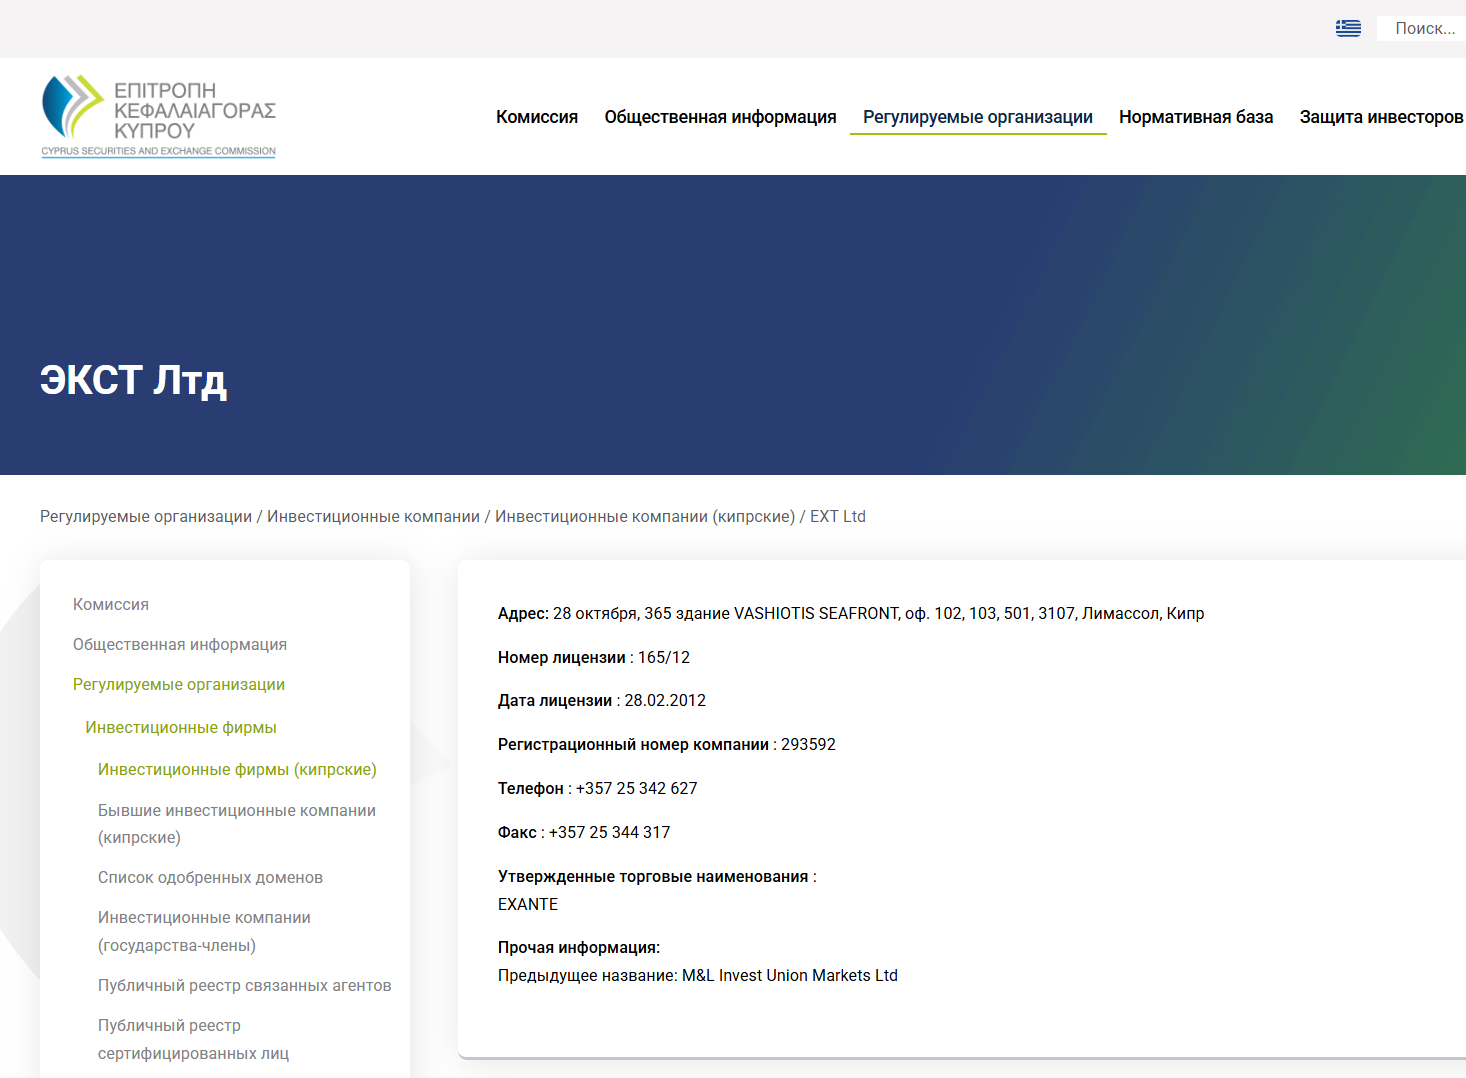The width and height of the screenshot is (1466, 1078).
Task: Select Инвестиционные фирмы (кипрские) in the sidebar
Action: 237,769
